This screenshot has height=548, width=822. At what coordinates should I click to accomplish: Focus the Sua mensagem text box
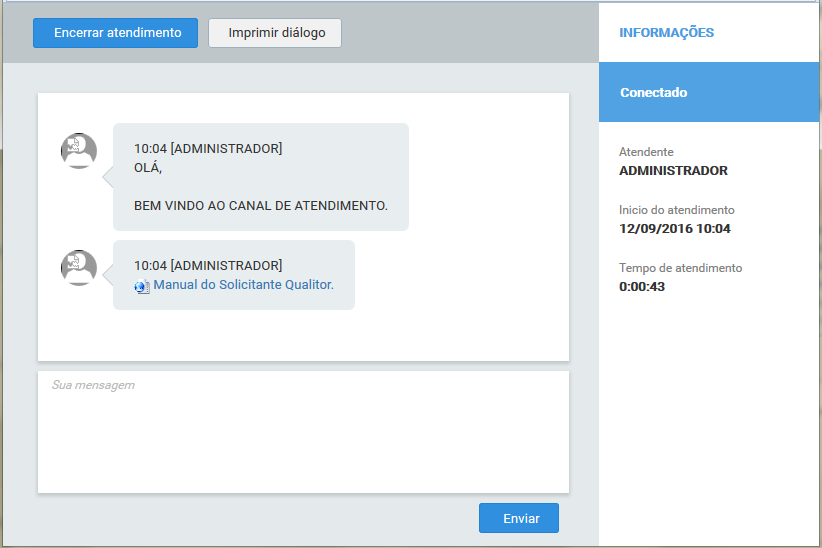[x=304, y=432]
